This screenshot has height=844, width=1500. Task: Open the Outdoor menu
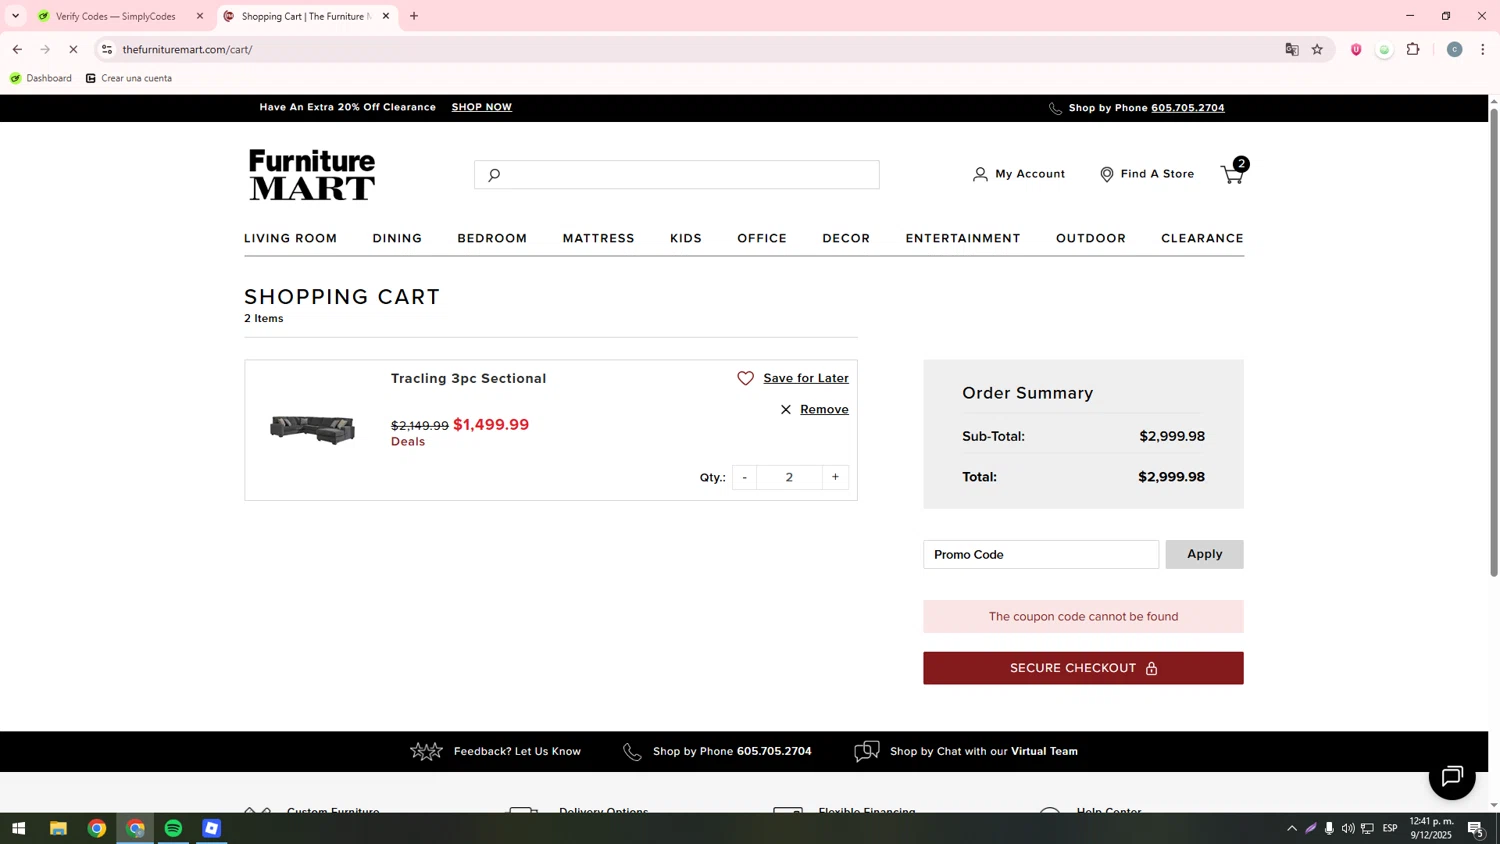pyautogui.click(x=1091, y=238)
